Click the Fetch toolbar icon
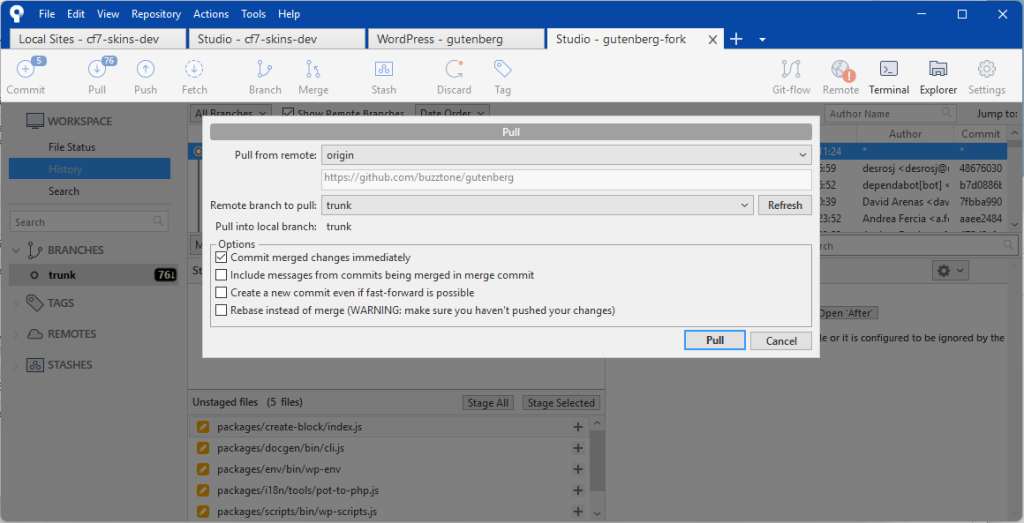 pyautogui.click(x=194, y=77)
